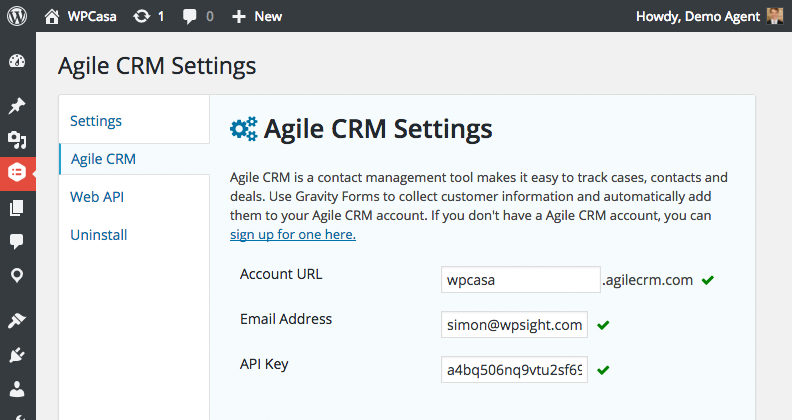792x420 pixels.
Task: Open the WordPress logo menu
Action: [17, 16]
